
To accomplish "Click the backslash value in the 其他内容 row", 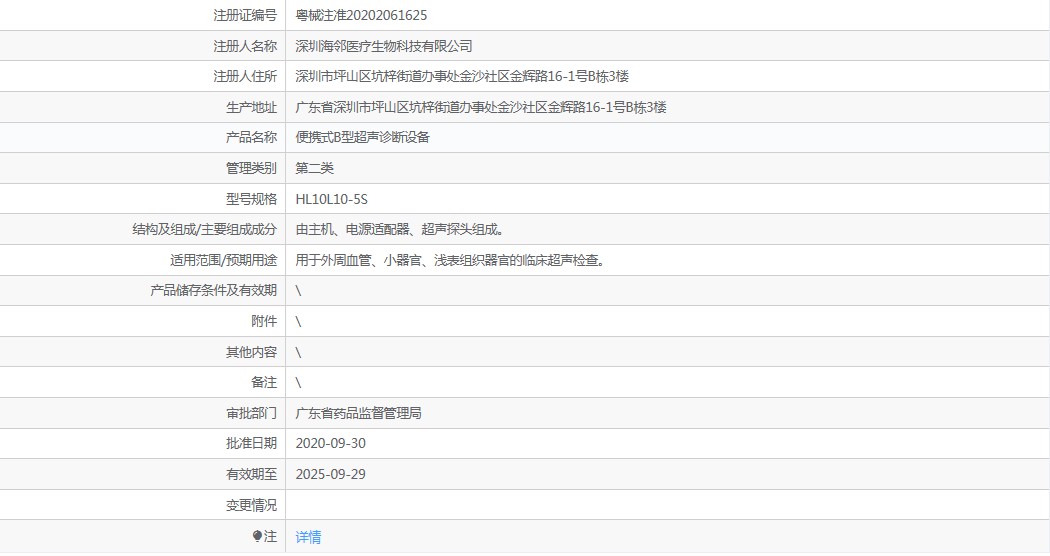I will pyautogui.click(x=298, y=352).
